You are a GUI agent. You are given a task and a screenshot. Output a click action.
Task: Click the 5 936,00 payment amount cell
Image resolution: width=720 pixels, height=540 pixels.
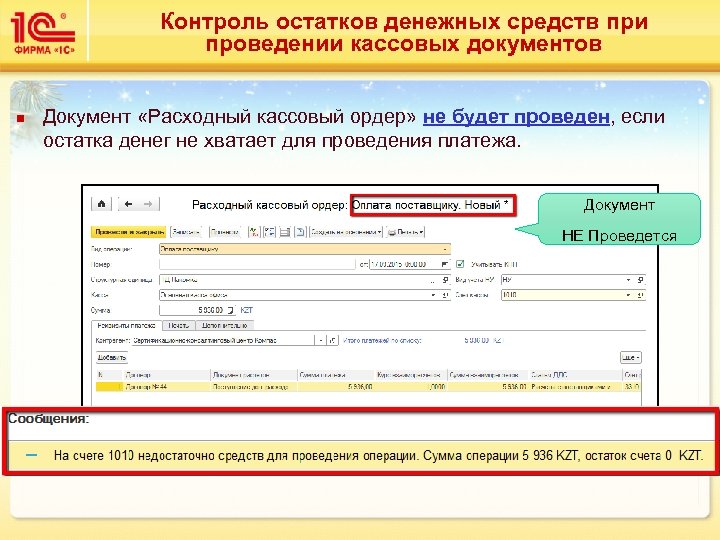[336, 387]
